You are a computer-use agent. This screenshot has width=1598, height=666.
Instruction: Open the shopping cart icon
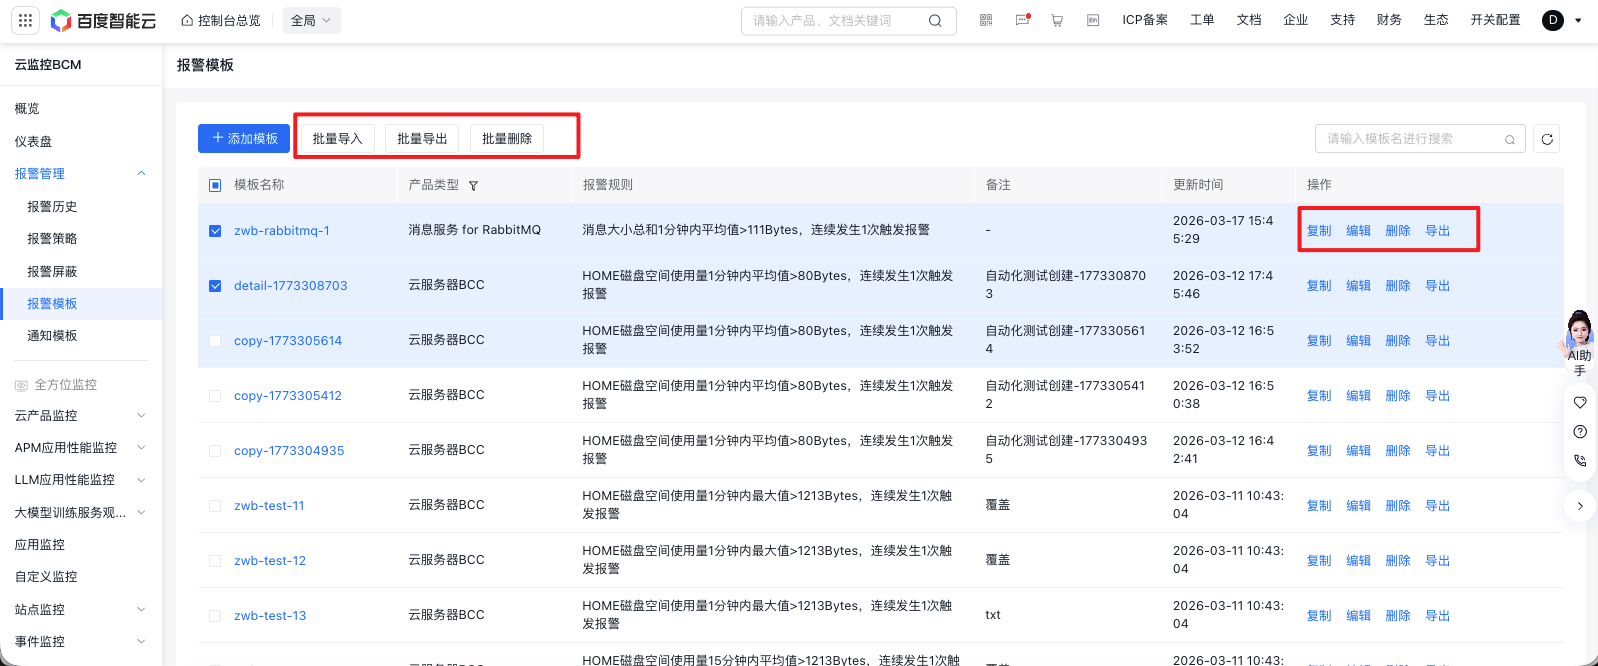pyautogui.click(x=1057, y=20)
